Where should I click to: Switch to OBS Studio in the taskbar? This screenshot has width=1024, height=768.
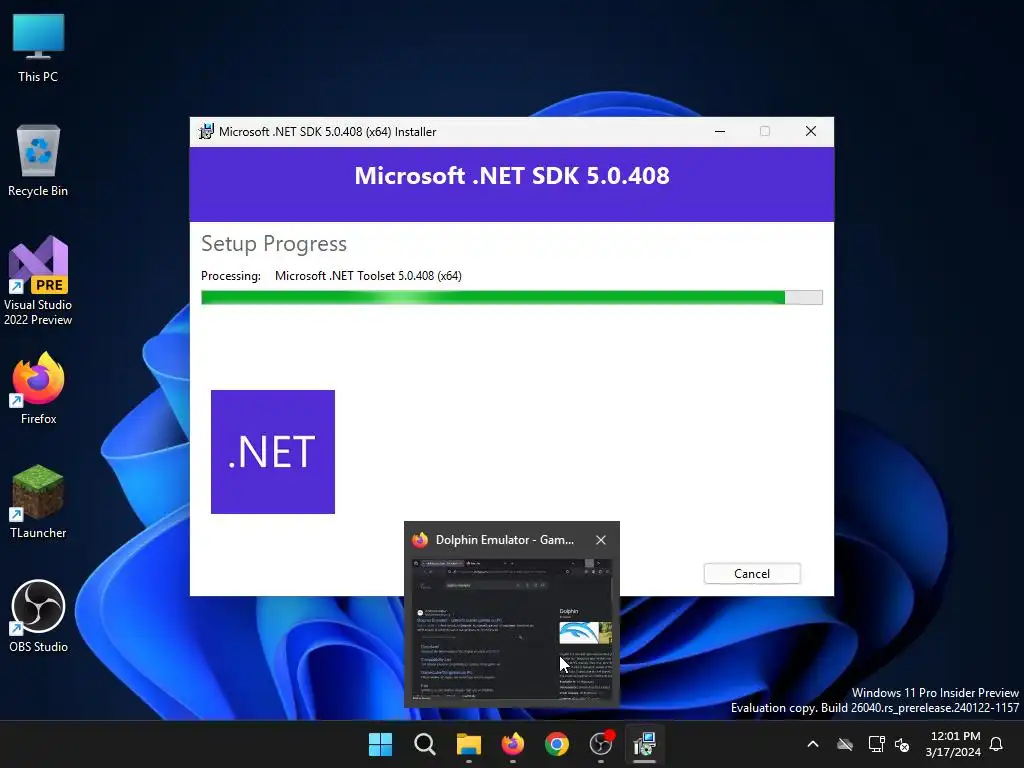click(x=601, y=744)
